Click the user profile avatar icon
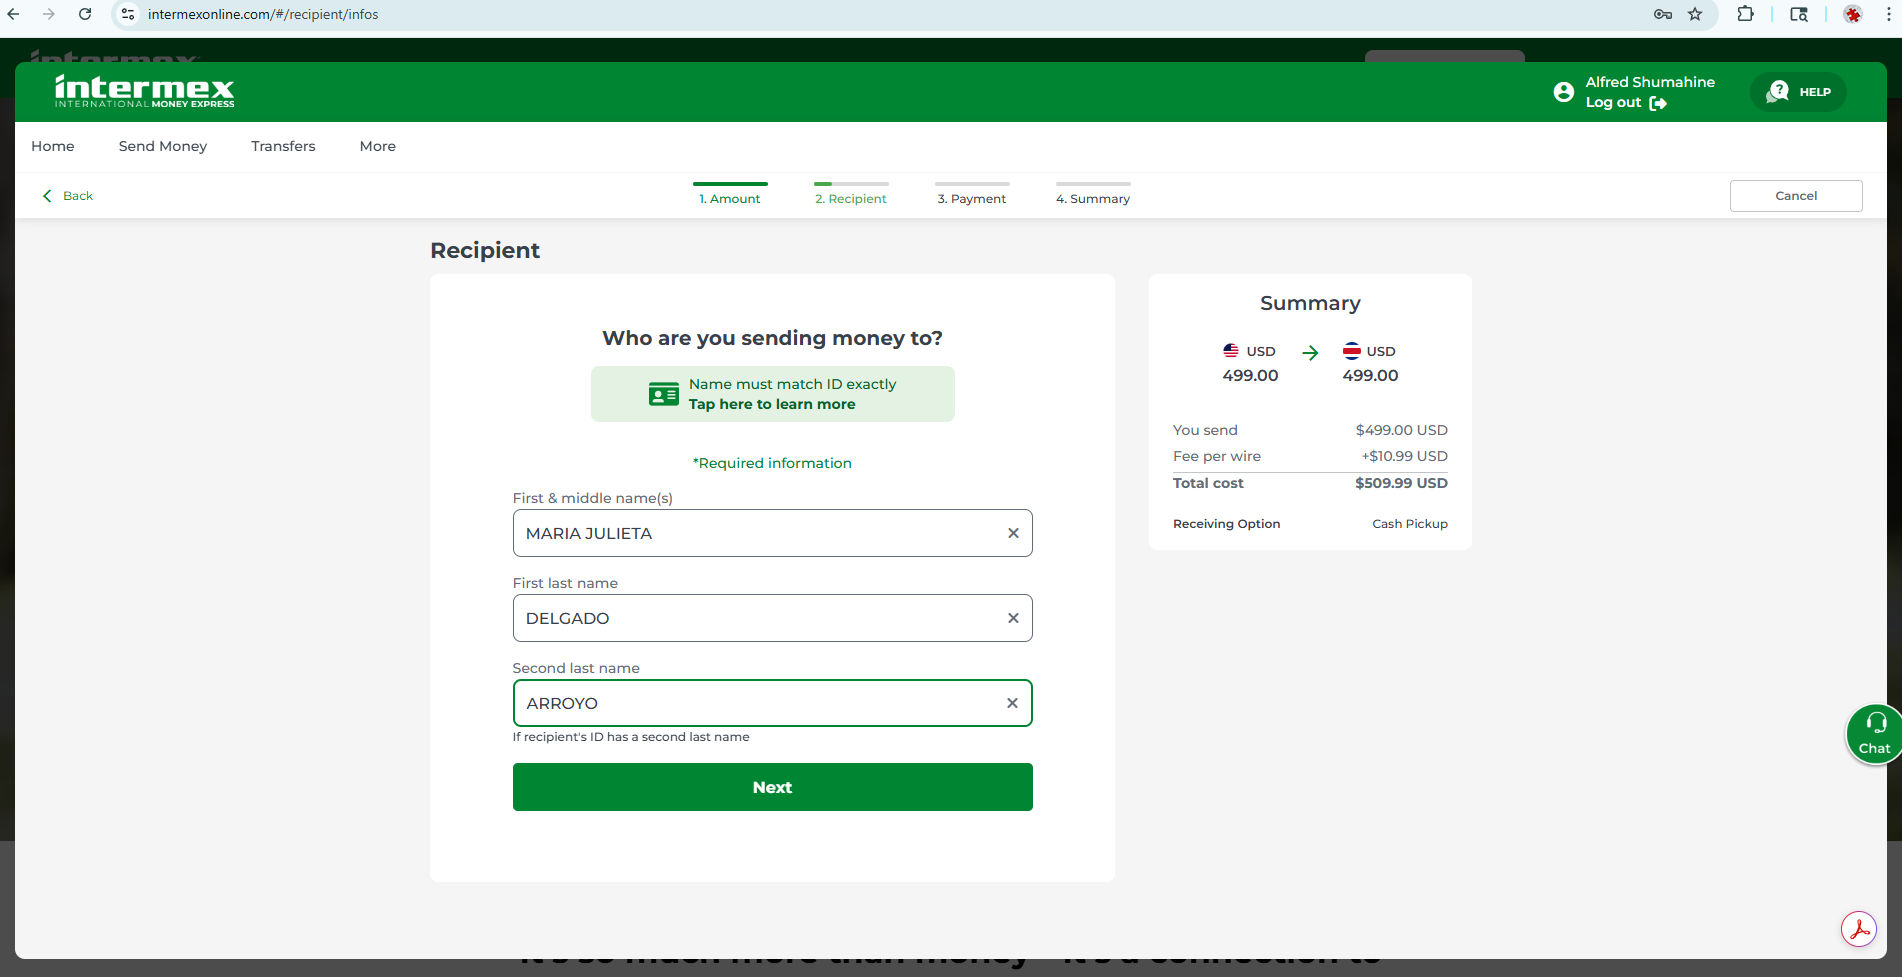This screenshot has width=1902, height=977. (x=1563, y=92)
